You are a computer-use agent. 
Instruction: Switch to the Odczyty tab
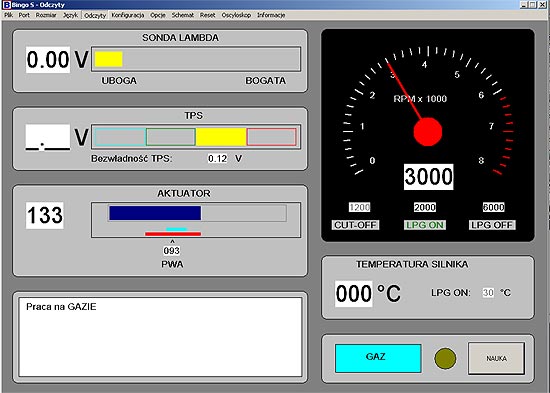click(95, 15)
